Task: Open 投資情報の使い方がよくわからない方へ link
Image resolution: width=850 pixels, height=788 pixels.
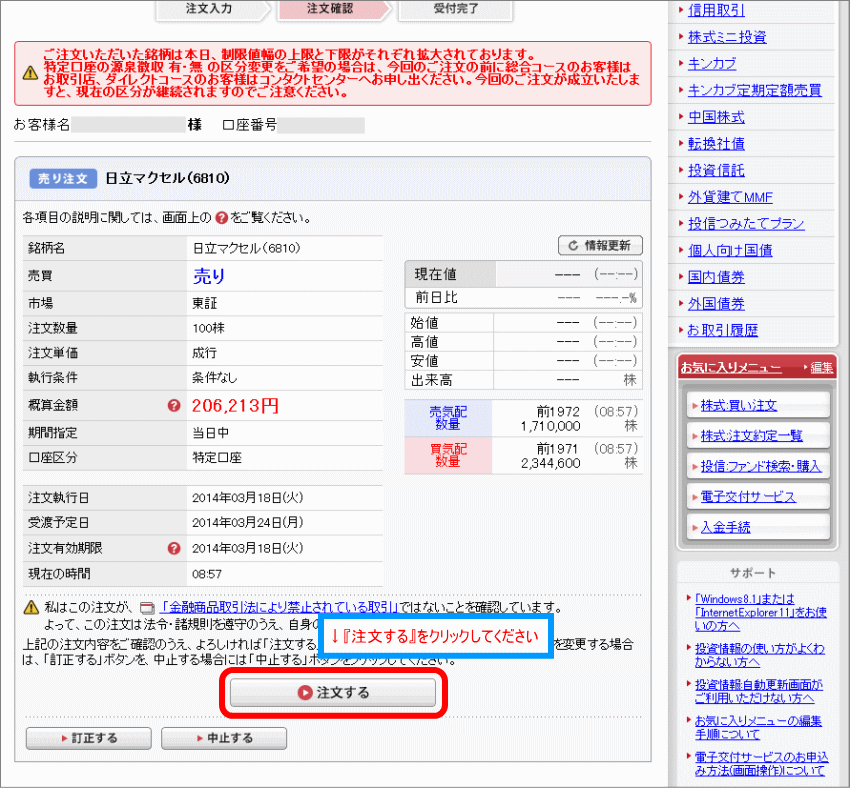Action: (x=759, y=655)
